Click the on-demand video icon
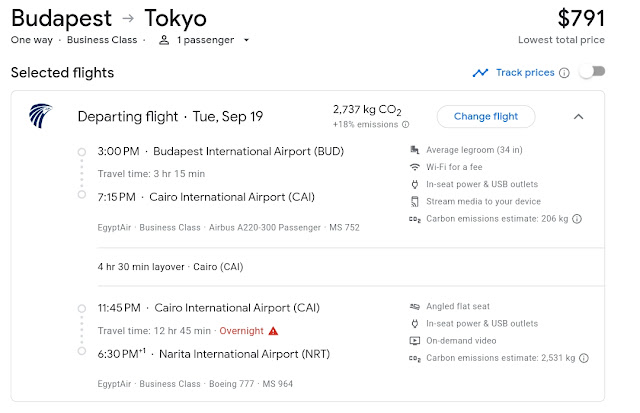This screenshot has width=640, height=413. tap(415, 340)
